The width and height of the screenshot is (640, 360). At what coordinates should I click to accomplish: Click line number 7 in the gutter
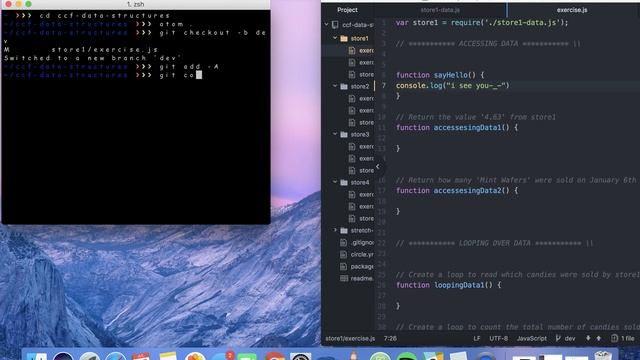point(383,85)
